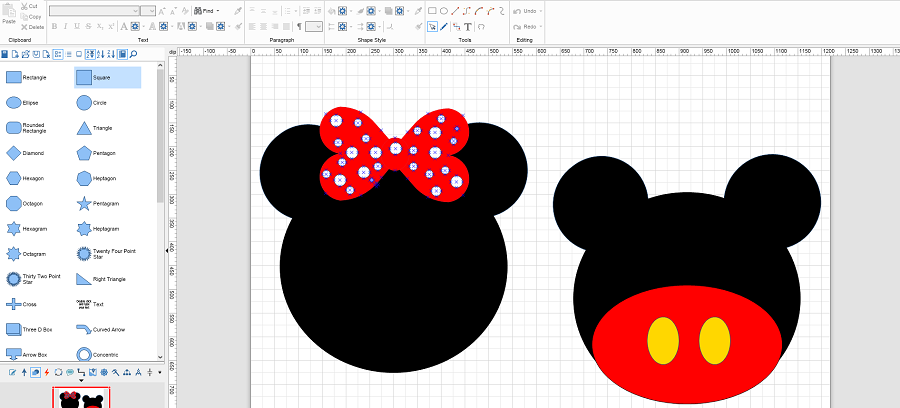900x408 pixels.
Task: Click the Undo button
Action: pos(524,11)
